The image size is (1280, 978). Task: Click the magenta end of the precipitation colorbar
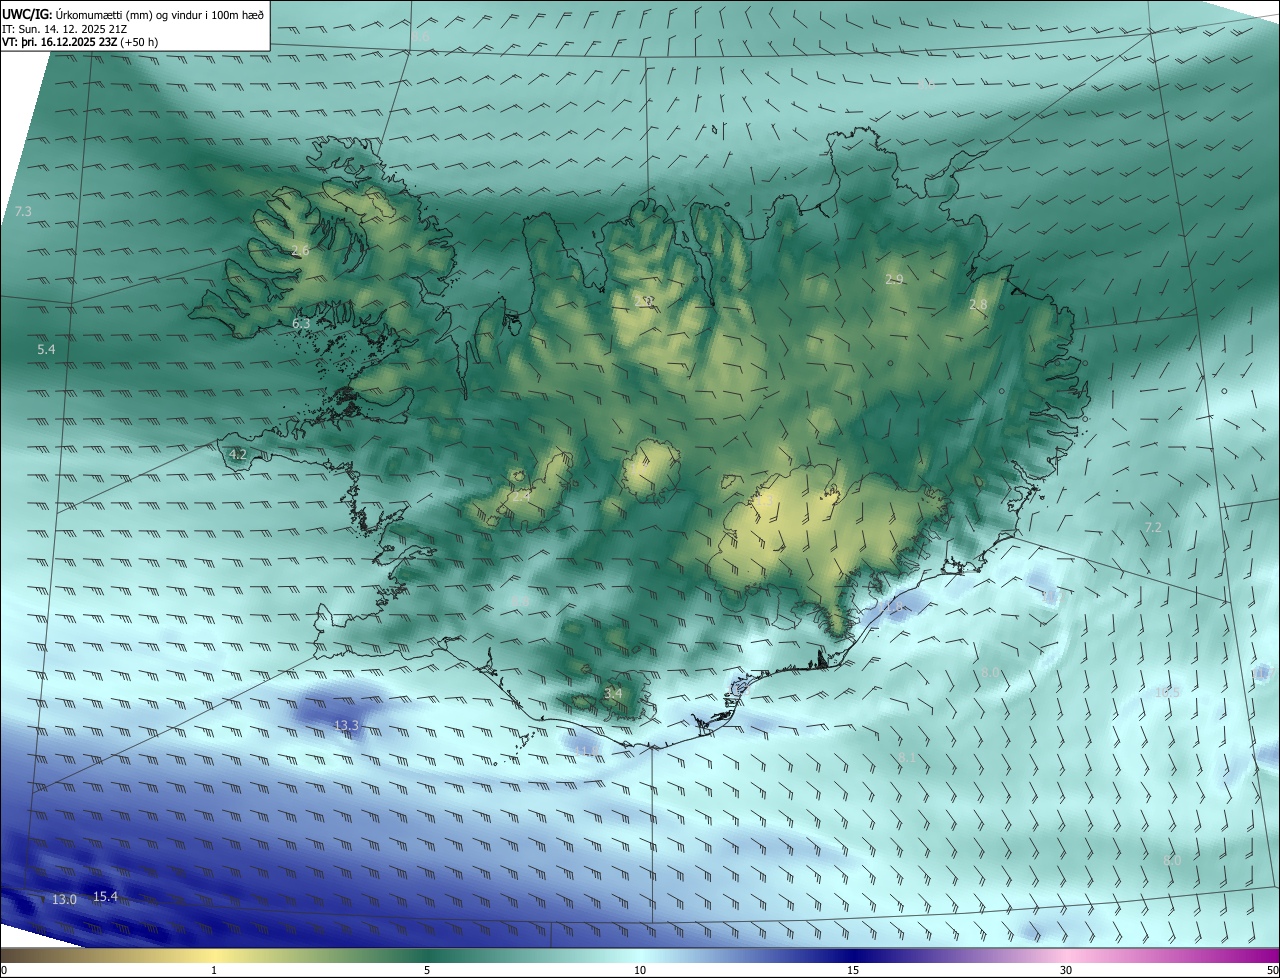[x=1270, y=956]
